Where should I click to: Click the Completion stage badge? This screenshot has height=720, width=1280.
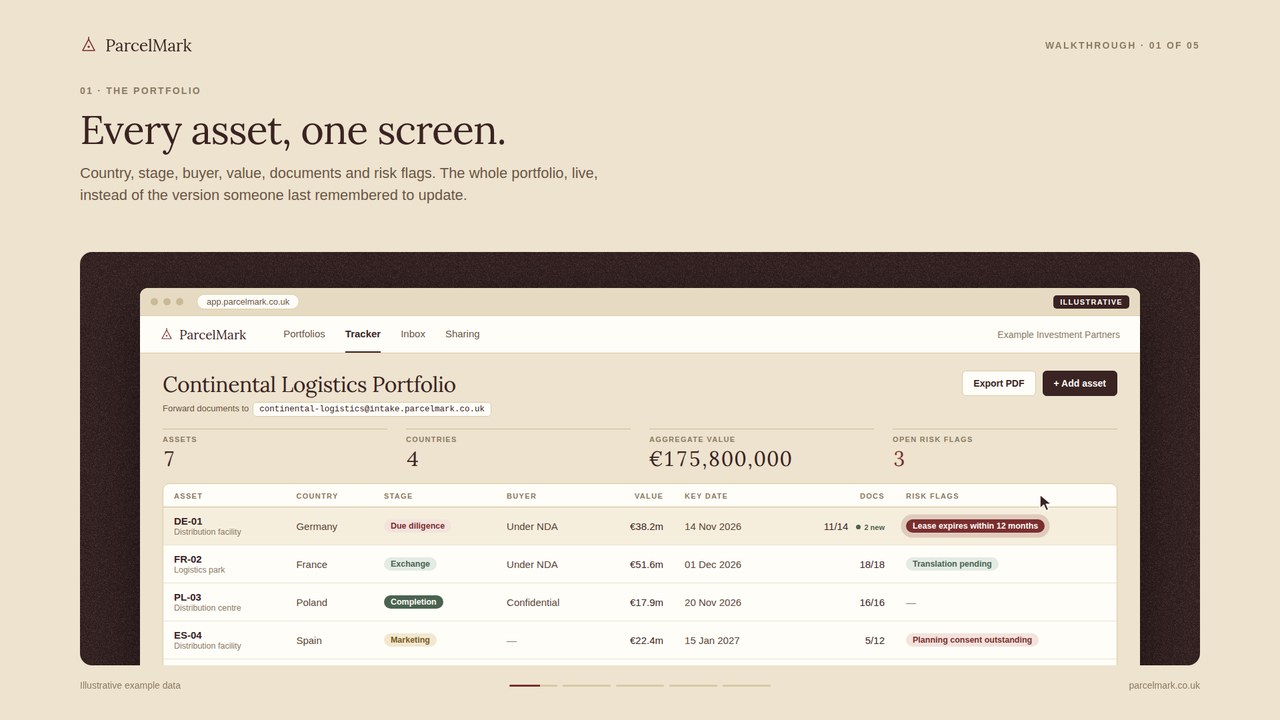(413, 602)
